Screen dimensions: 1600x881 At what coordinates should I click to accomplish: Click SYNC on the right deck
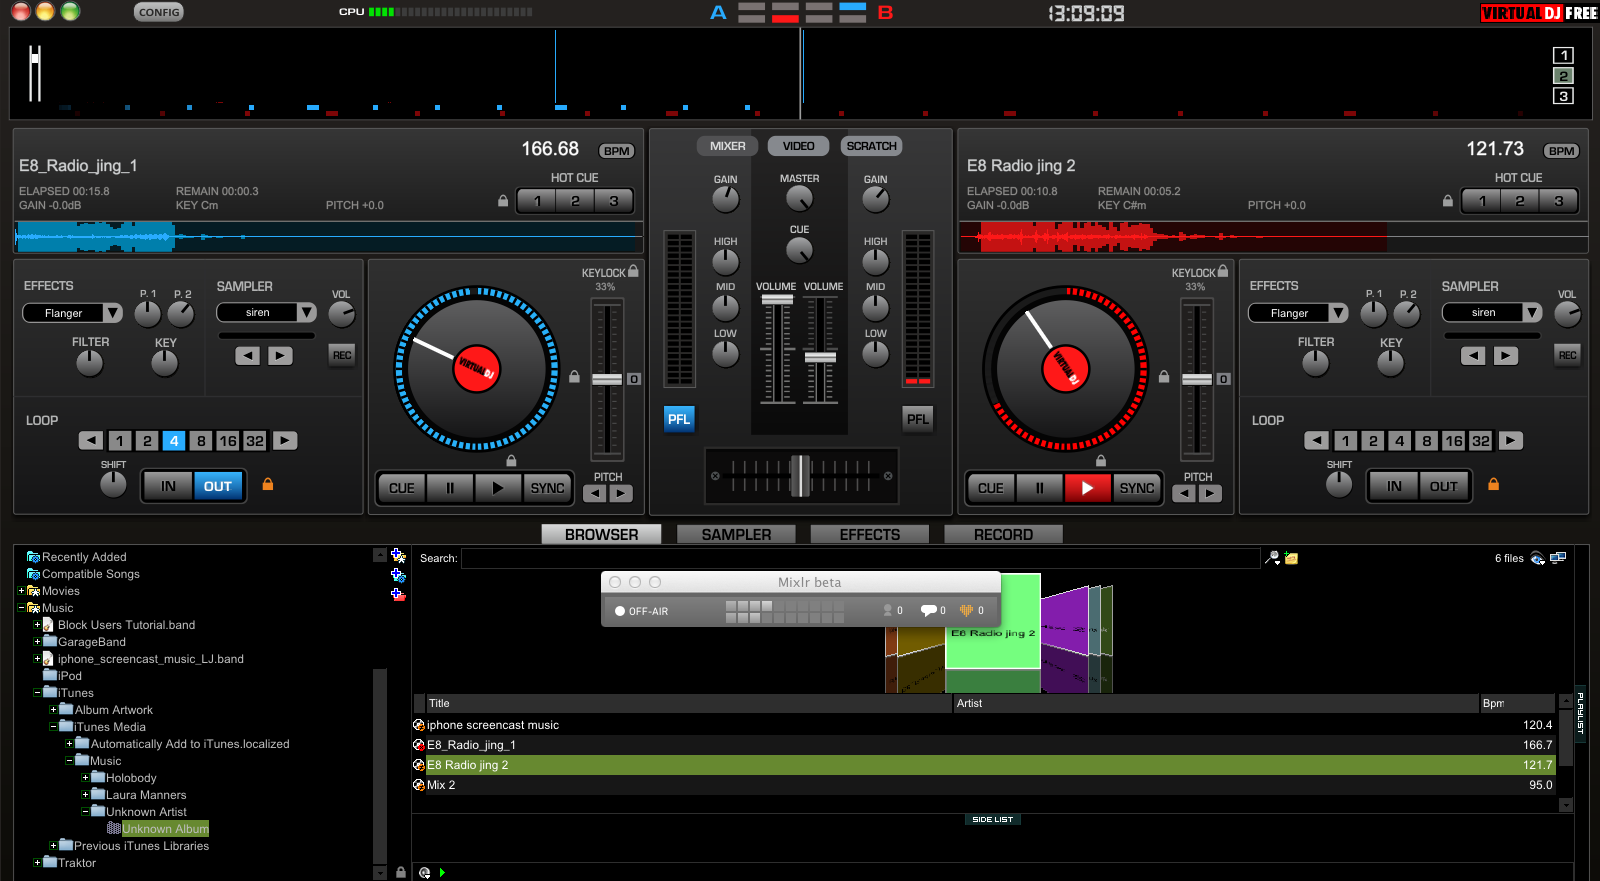(x=1137, y=488)
